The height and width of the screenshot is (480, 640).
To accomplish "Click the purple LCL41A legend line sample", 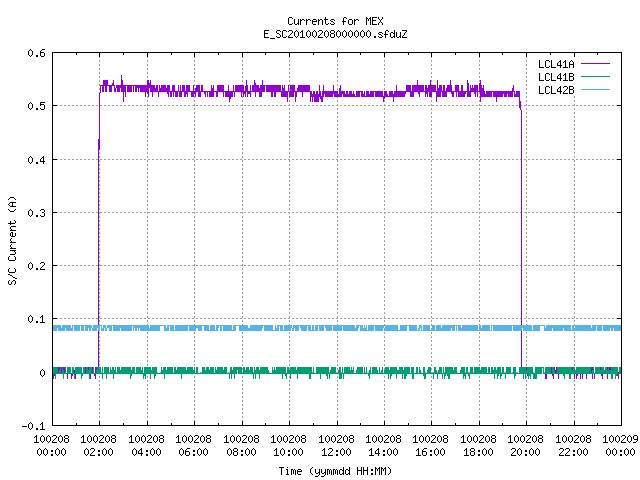I will click(x=596, y=64).
